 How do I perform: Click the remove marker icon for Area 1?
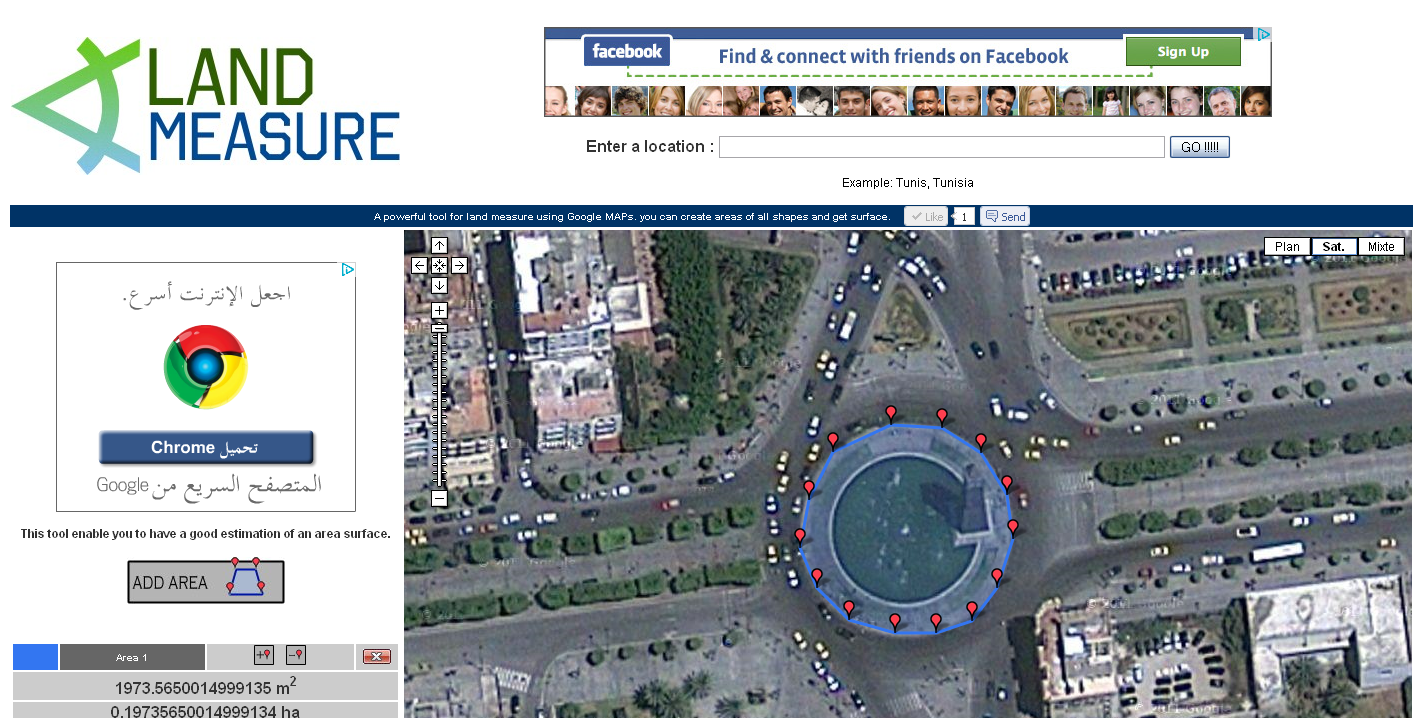[295, 656]
